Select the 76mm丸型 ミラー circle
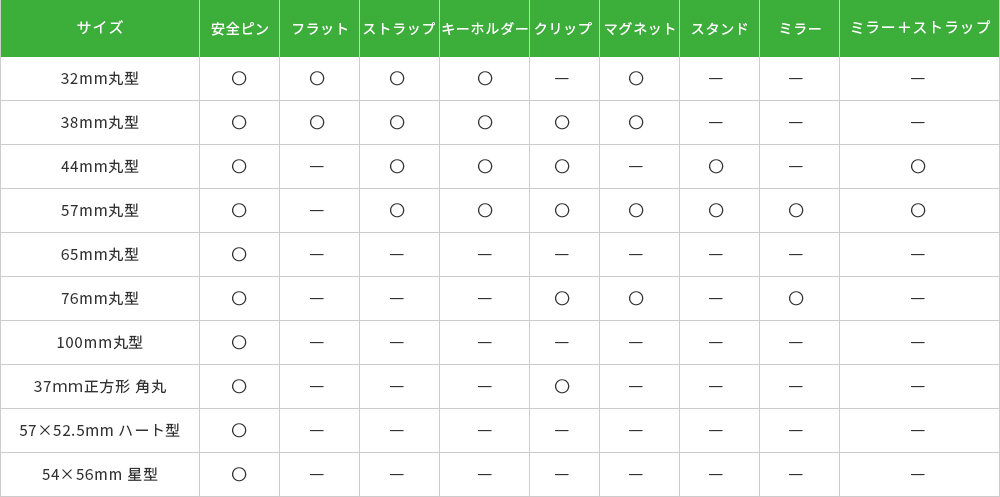 796,298
